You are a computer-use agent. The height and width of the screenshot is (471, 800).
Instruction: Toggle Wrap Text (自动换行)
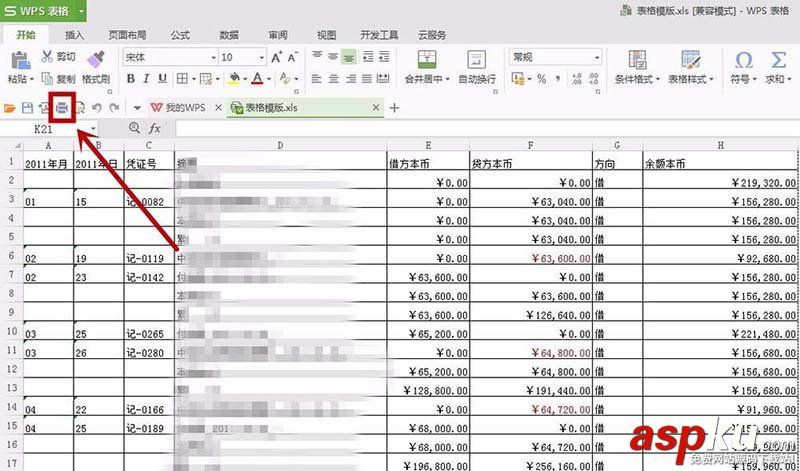click(x=477, y=66)
